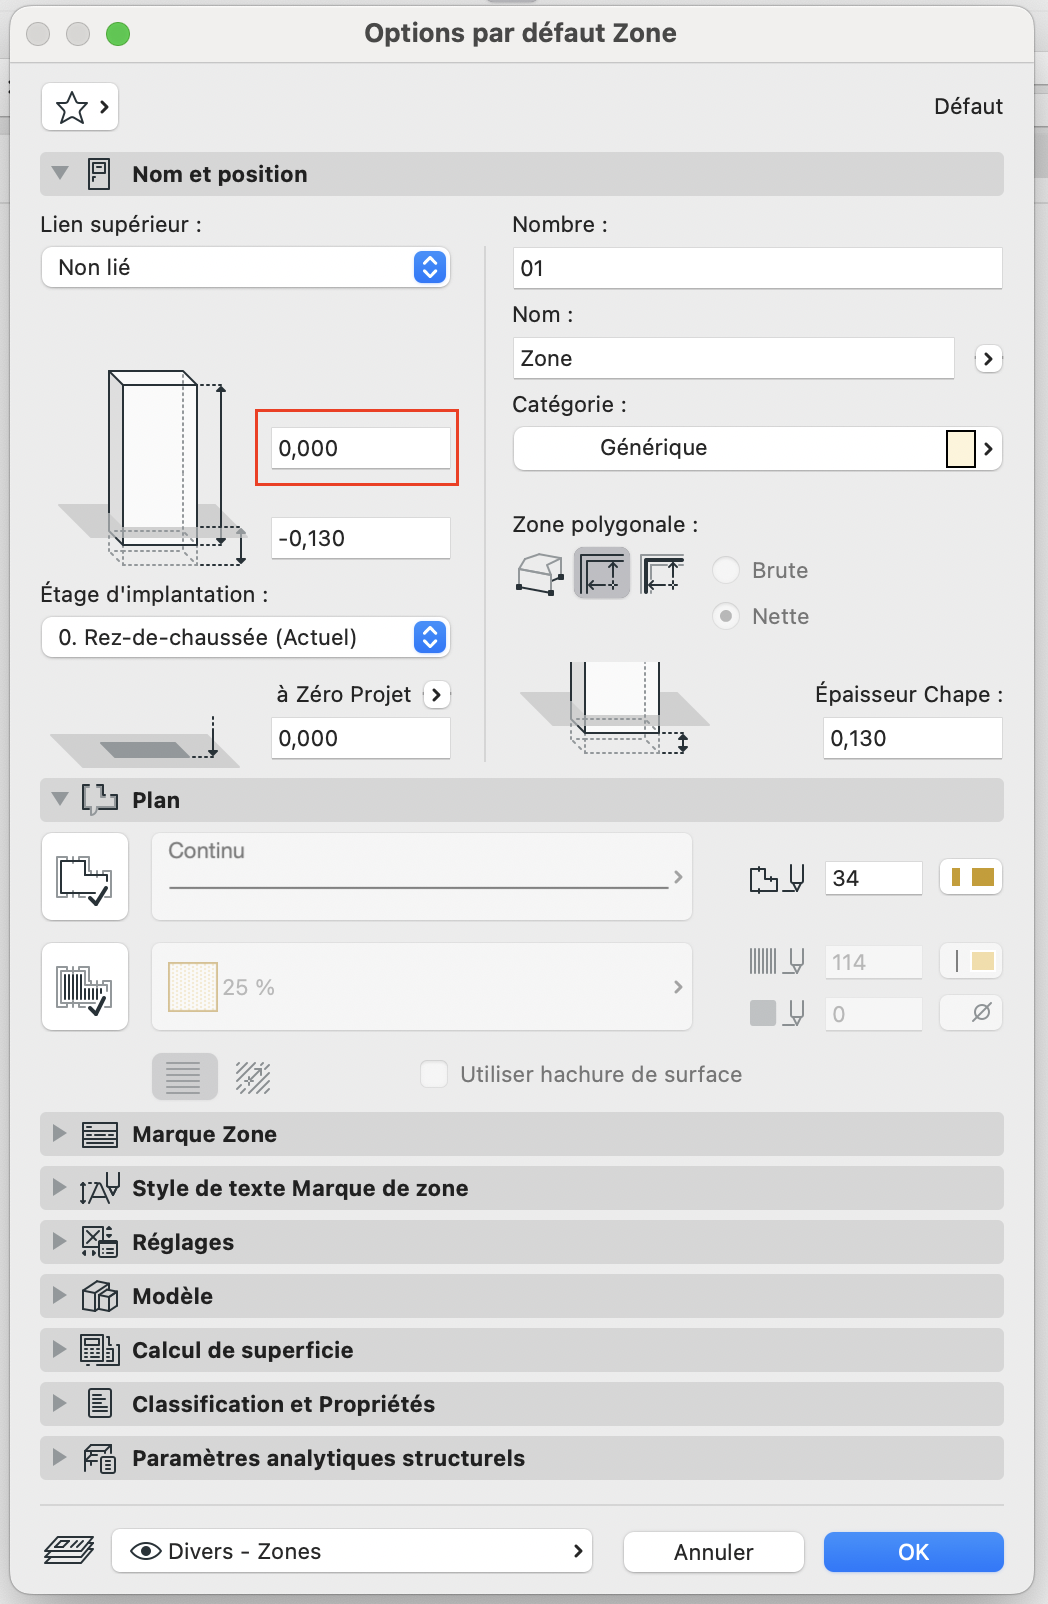Open the Nom zone list arrow

(x=988, y=358)
